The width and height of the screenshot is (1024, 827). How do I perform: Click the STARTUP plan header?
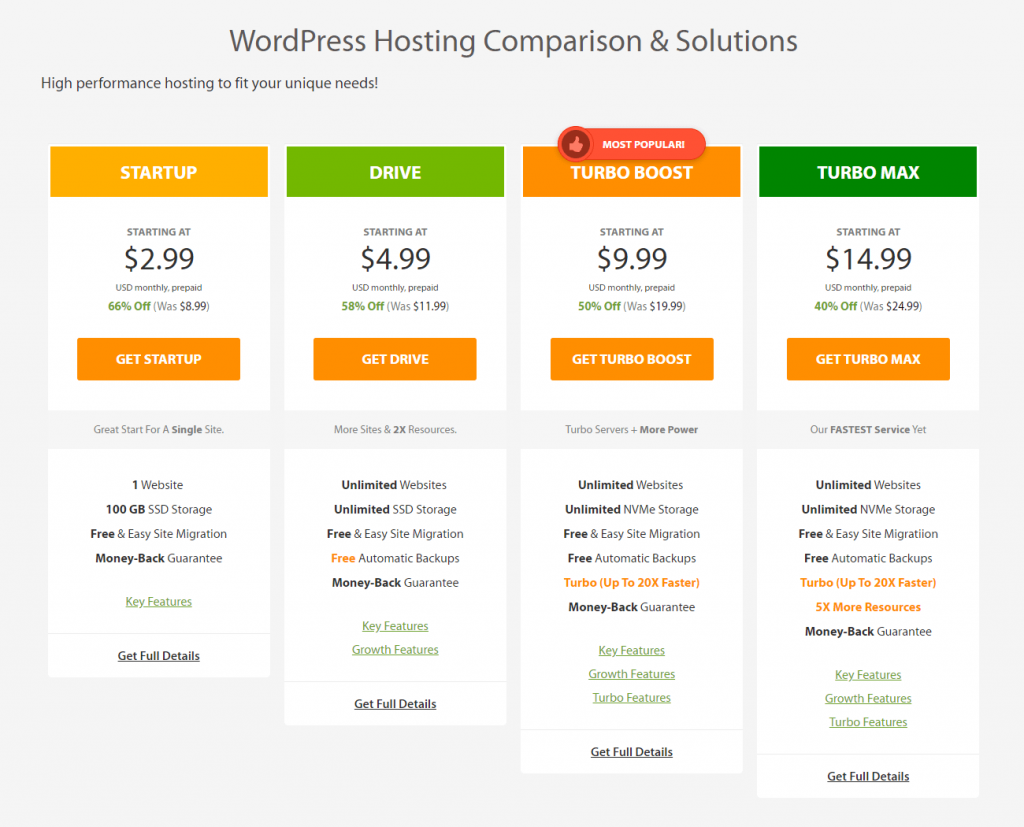[159, 172]
